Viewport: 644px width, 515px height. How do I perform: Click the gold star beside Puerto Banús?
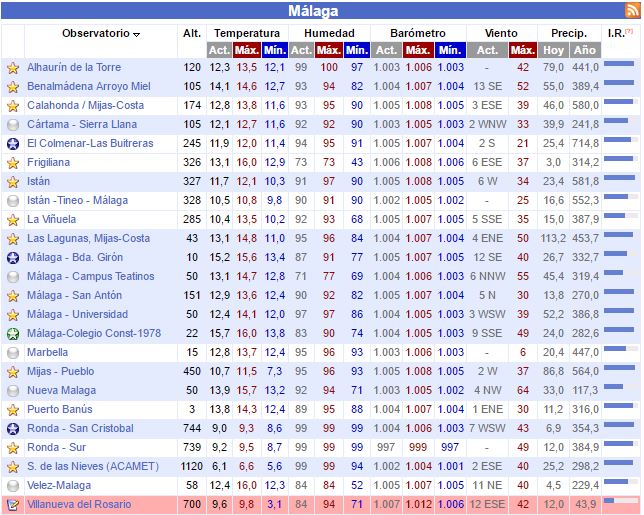(13, 410)
